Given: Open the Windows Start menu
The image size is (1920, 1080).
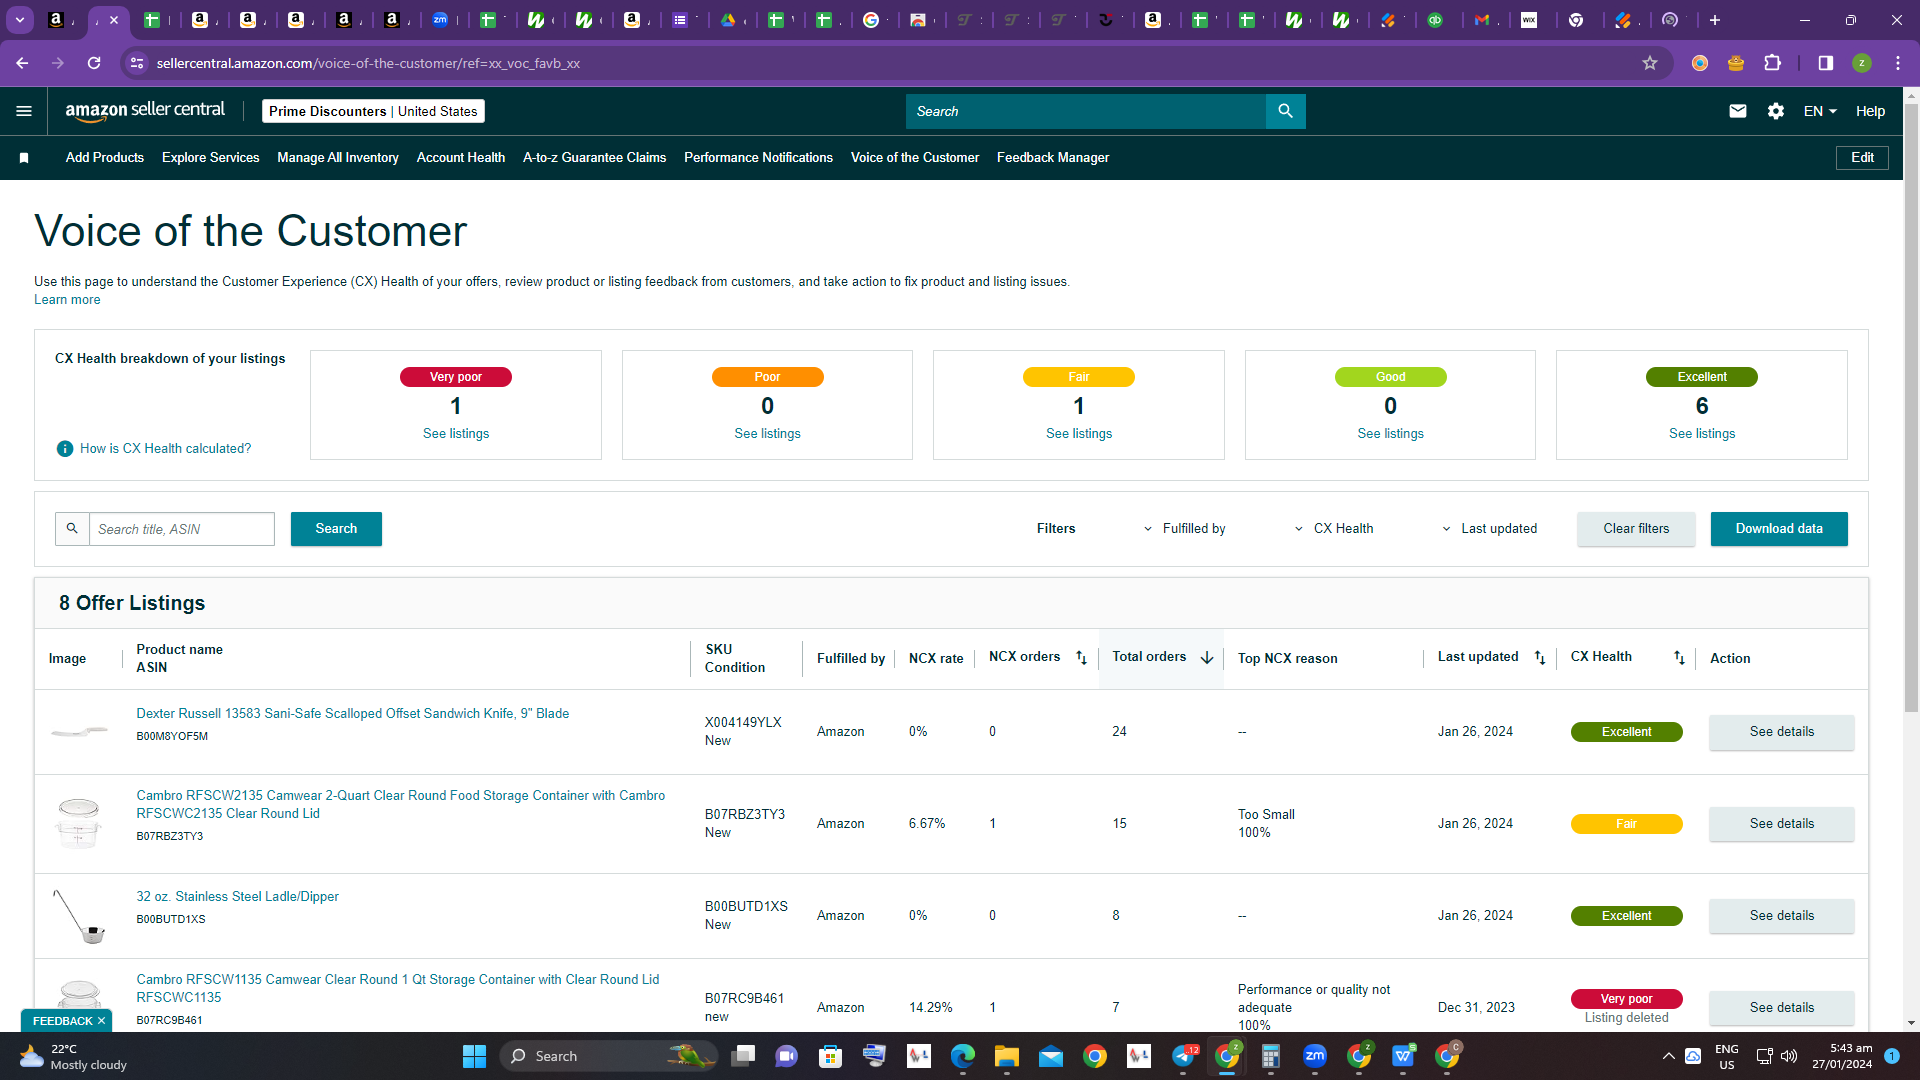Looking at the screenshot, I should coord(474,1056).
